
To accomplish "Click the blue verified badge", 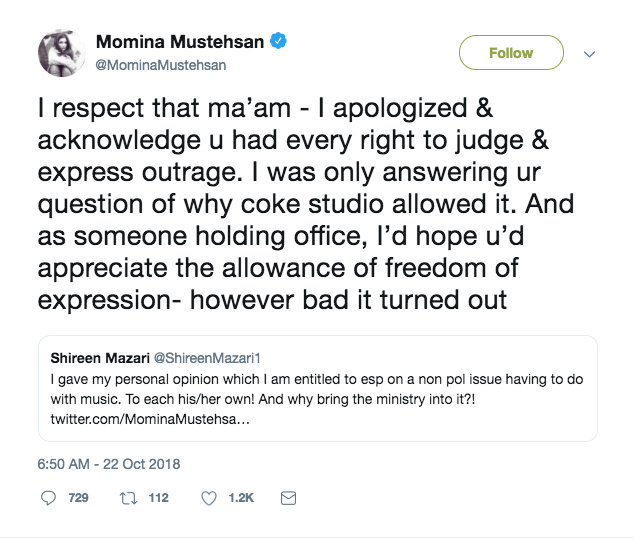I will pyautogui.click(x=282, y=42).
